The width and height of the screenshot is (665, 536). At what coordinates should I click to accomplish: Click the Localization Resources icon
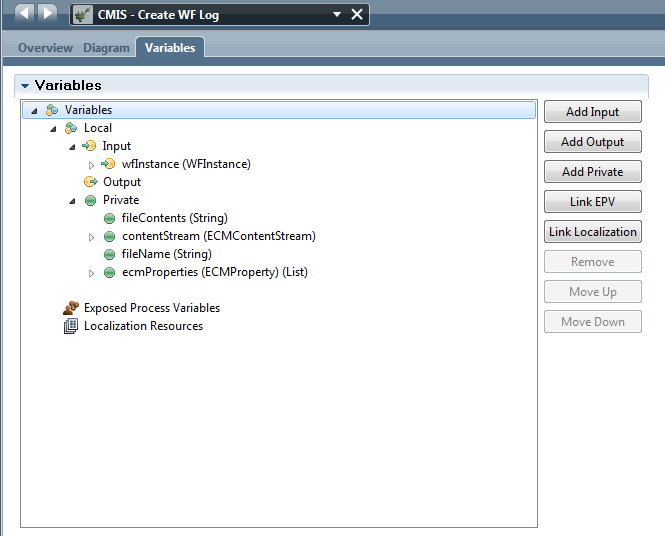[x=71, y=326]
